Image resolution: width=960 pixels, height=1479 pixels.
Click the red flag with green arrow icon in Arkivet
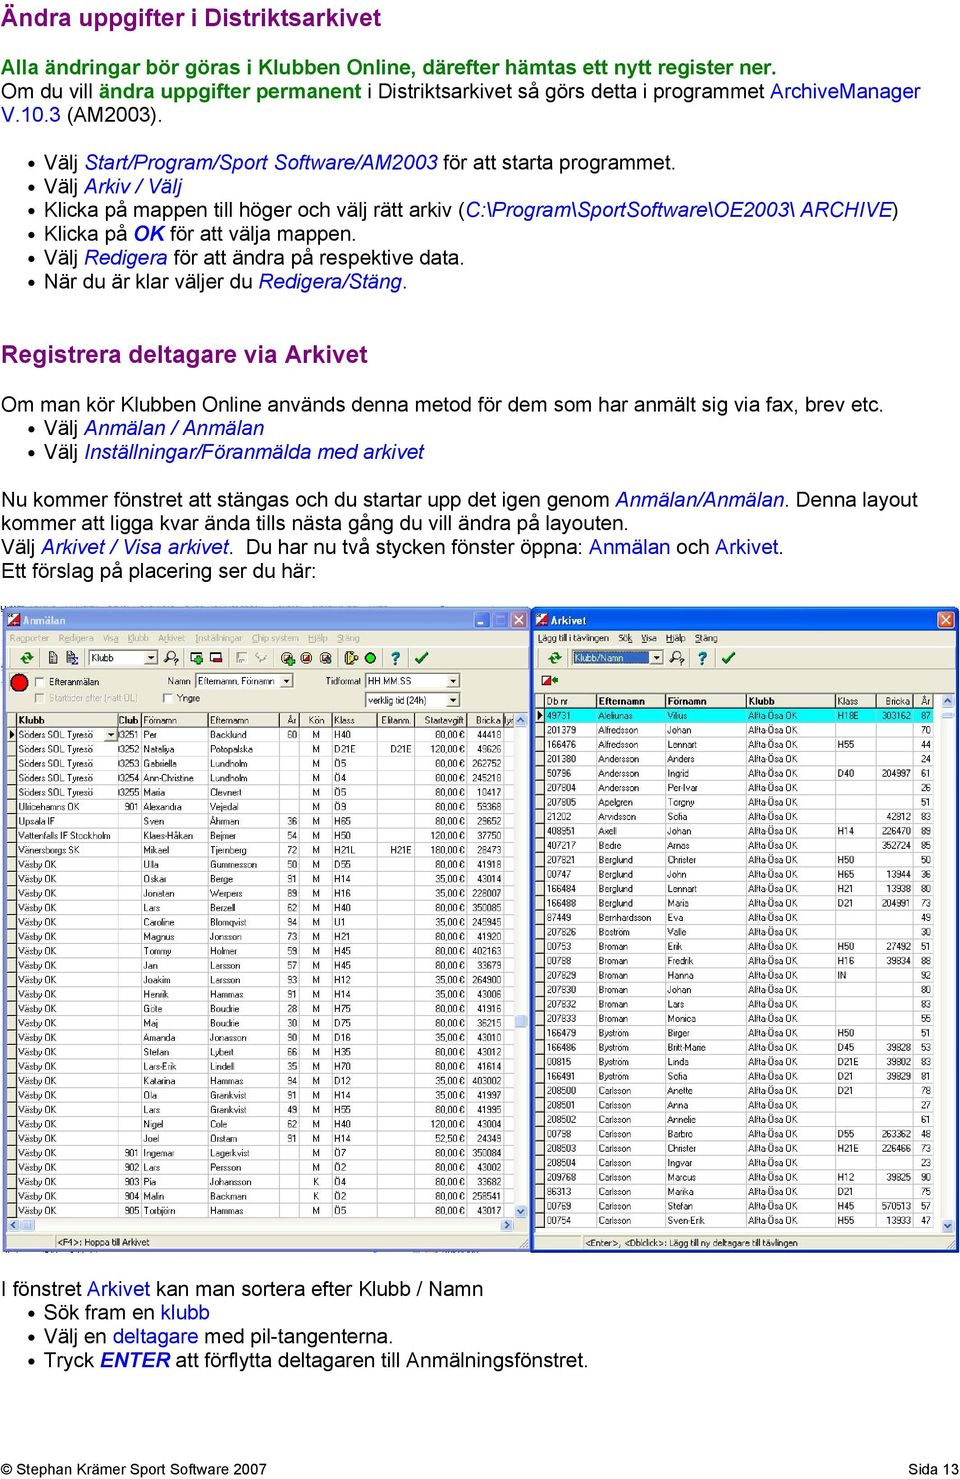(x=550, y=680)
